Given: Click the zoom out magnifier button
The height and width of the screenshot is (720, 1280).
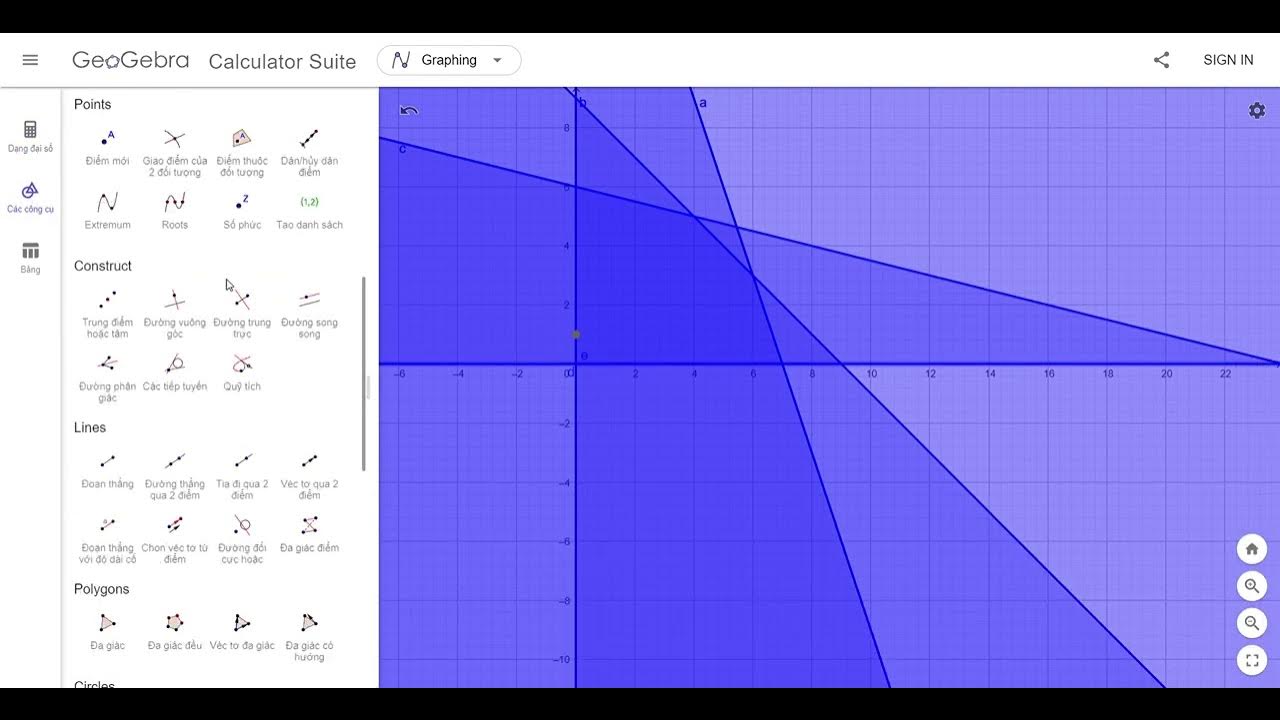Looking at the screenshot, I should (x=1252, y=624).
